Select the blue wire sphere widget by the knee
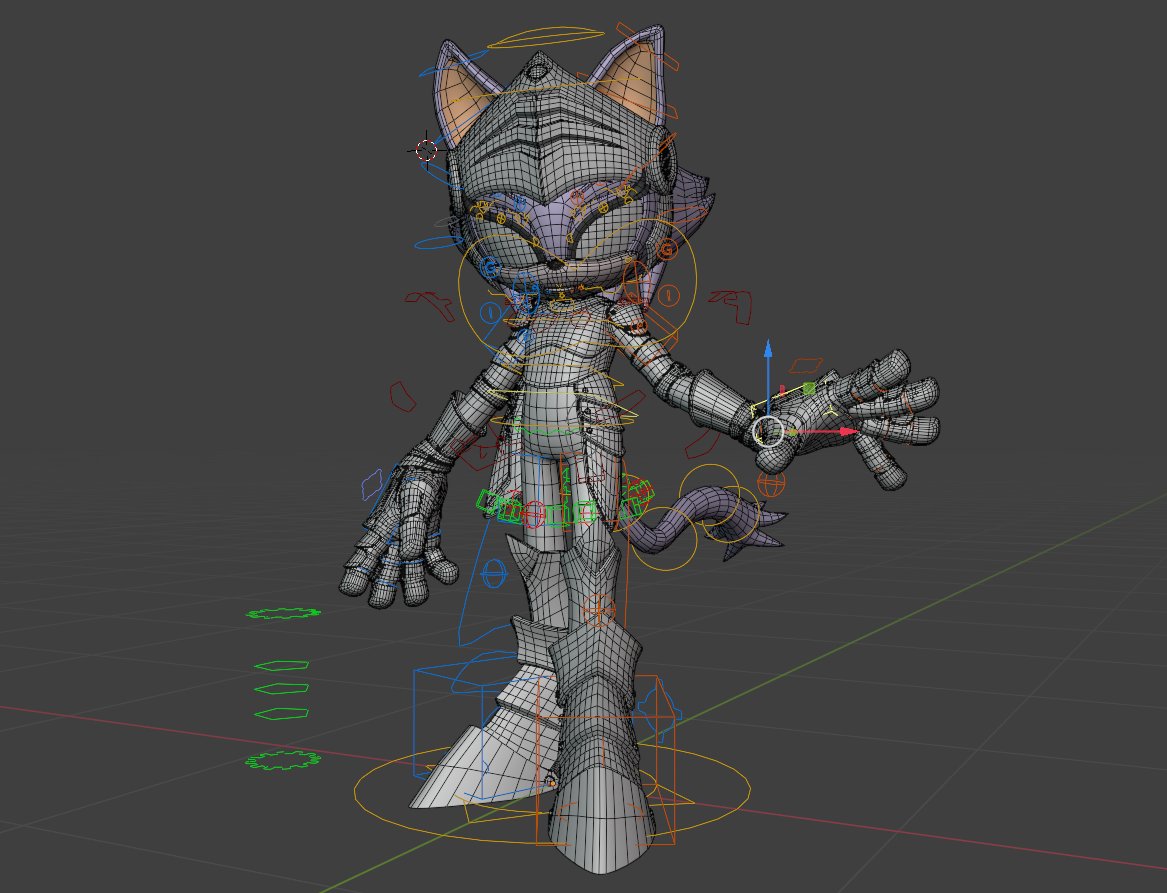1167x893 pixels. tap(493, 574)
